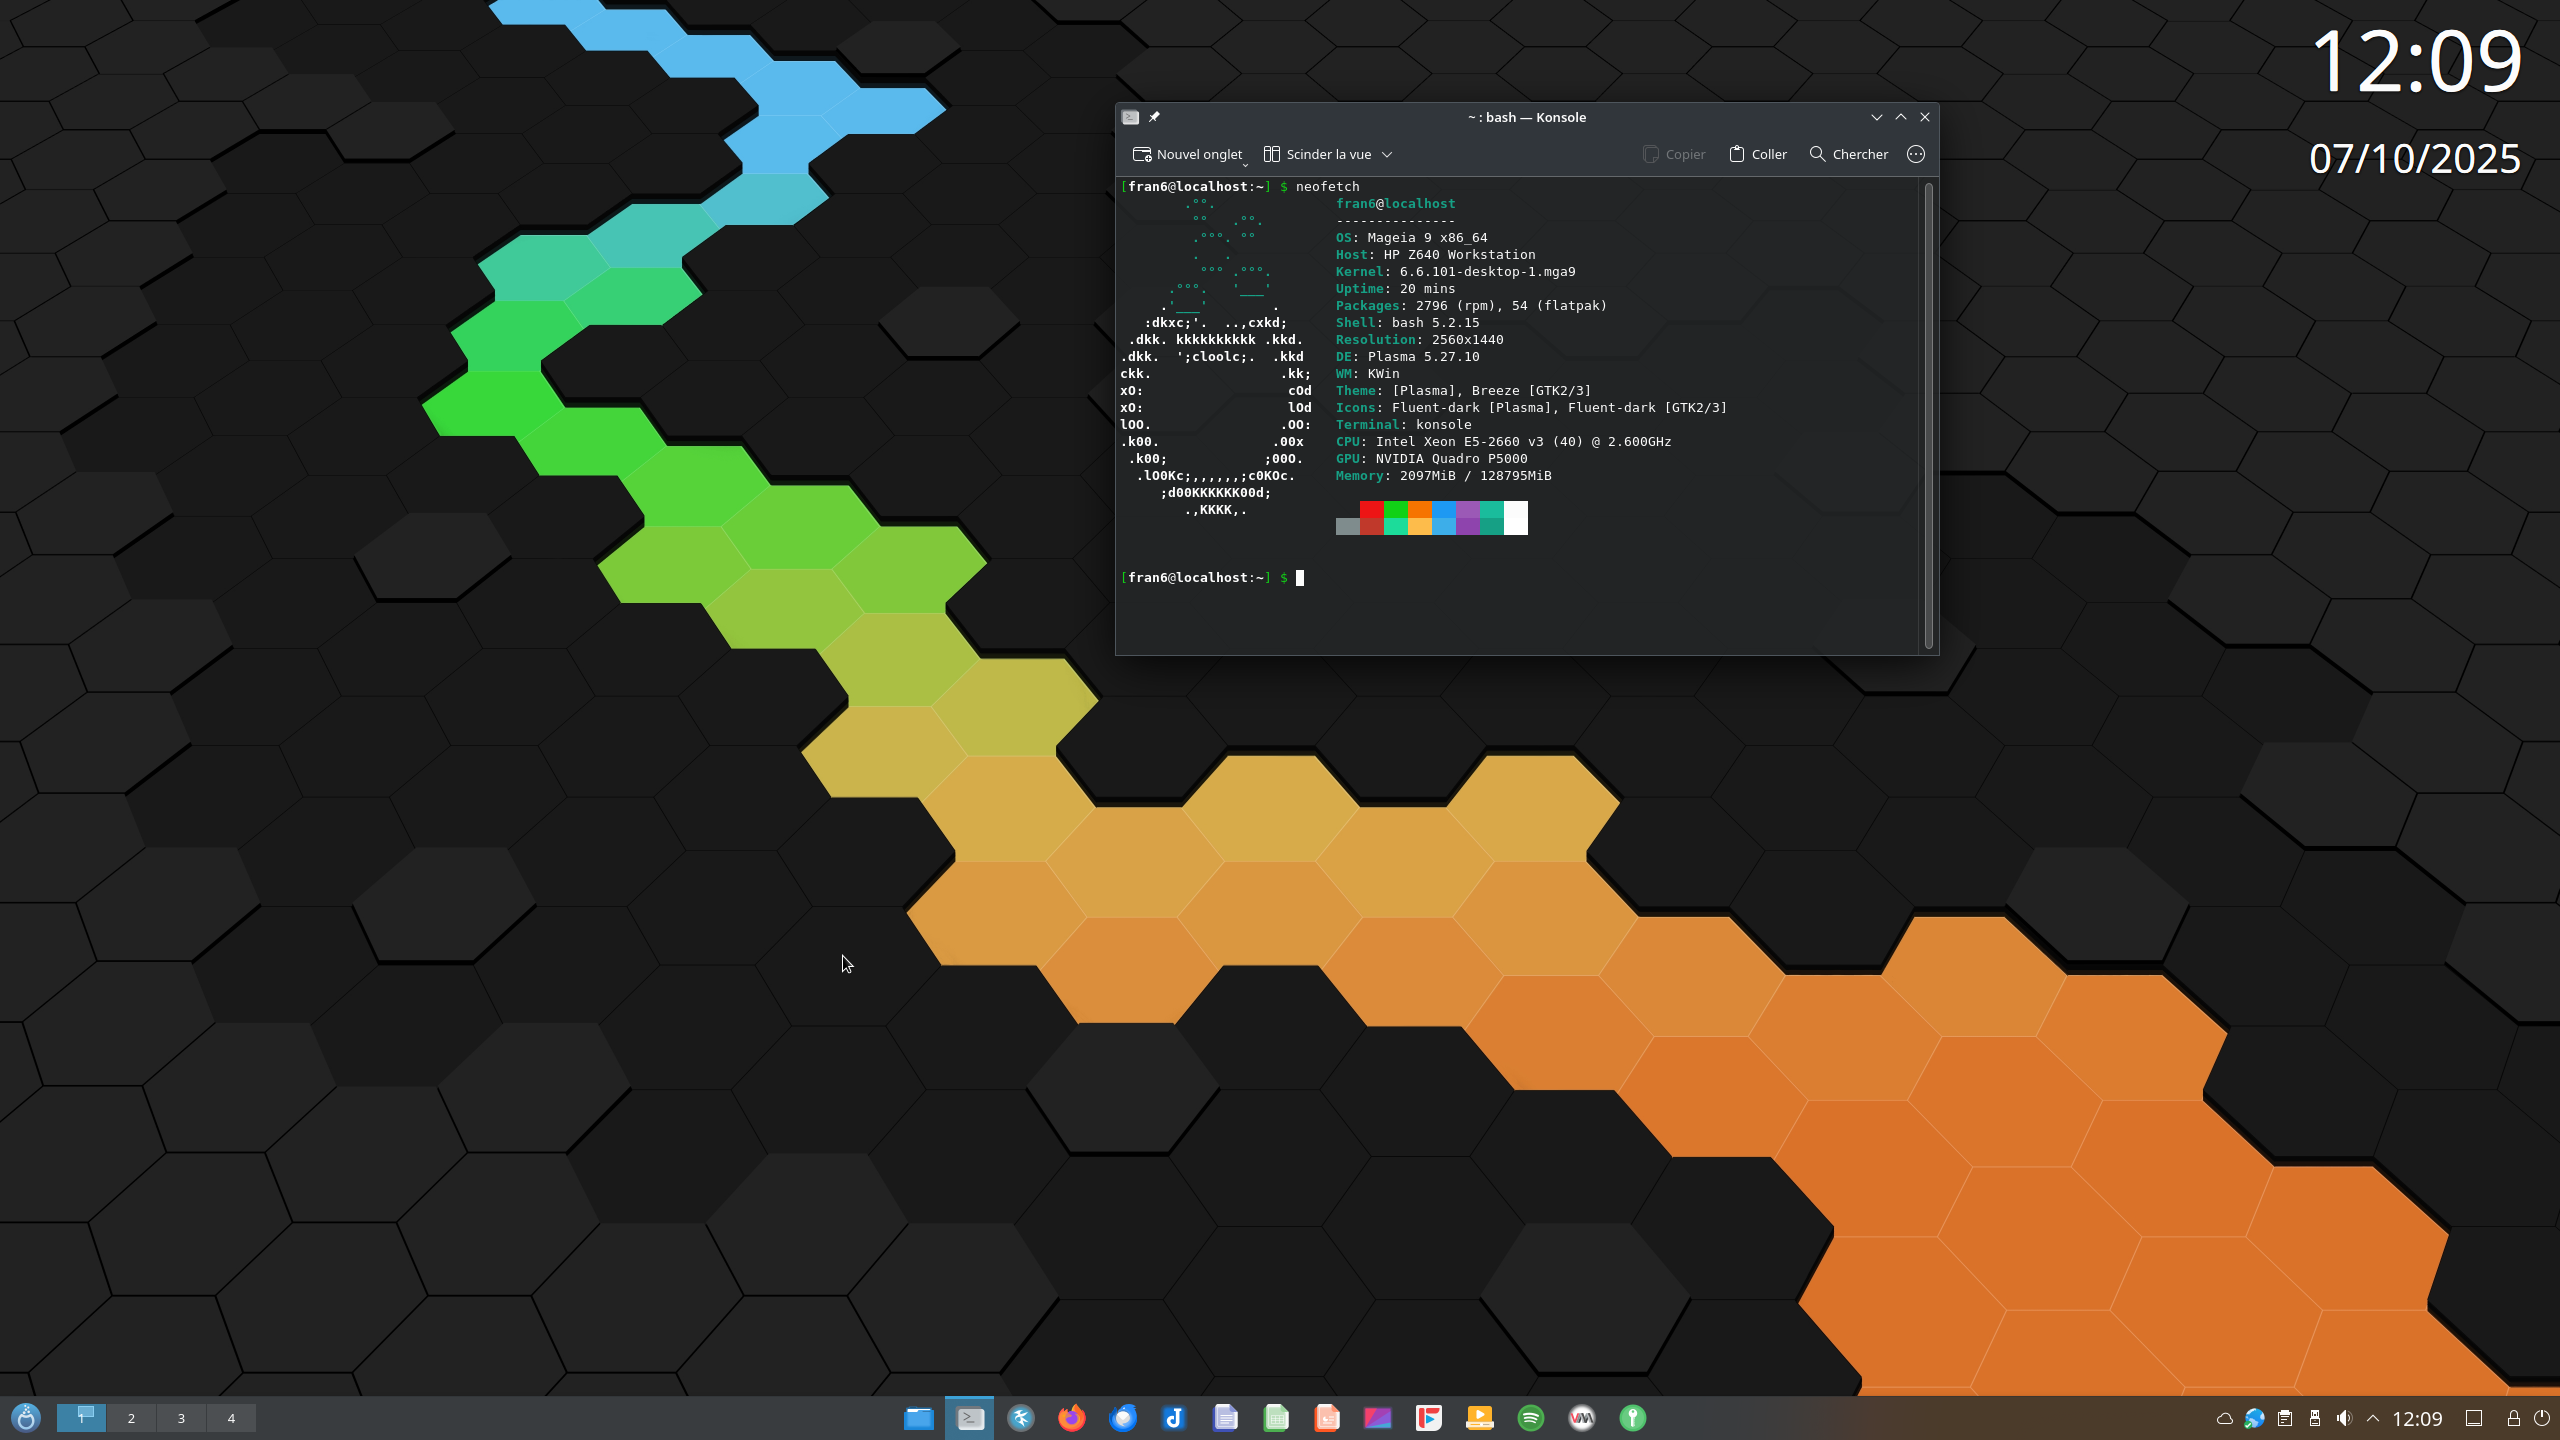Open the clipboard manager in the system tray

2285,1418
